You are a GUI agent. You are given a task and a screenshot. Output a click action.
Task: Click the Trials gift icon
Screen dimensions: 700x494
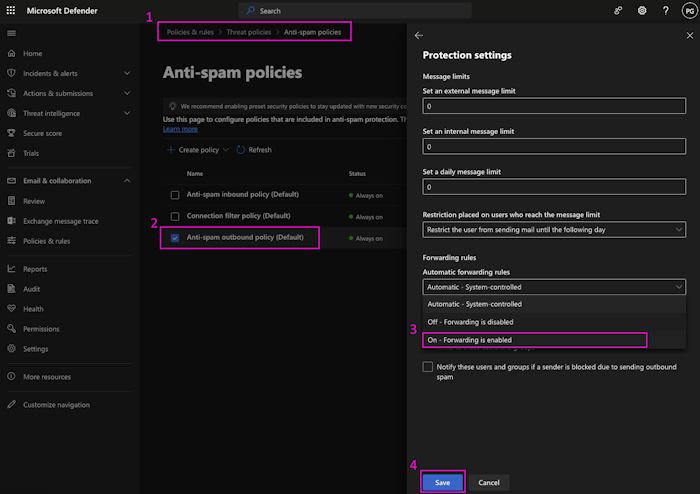[12, 153]
